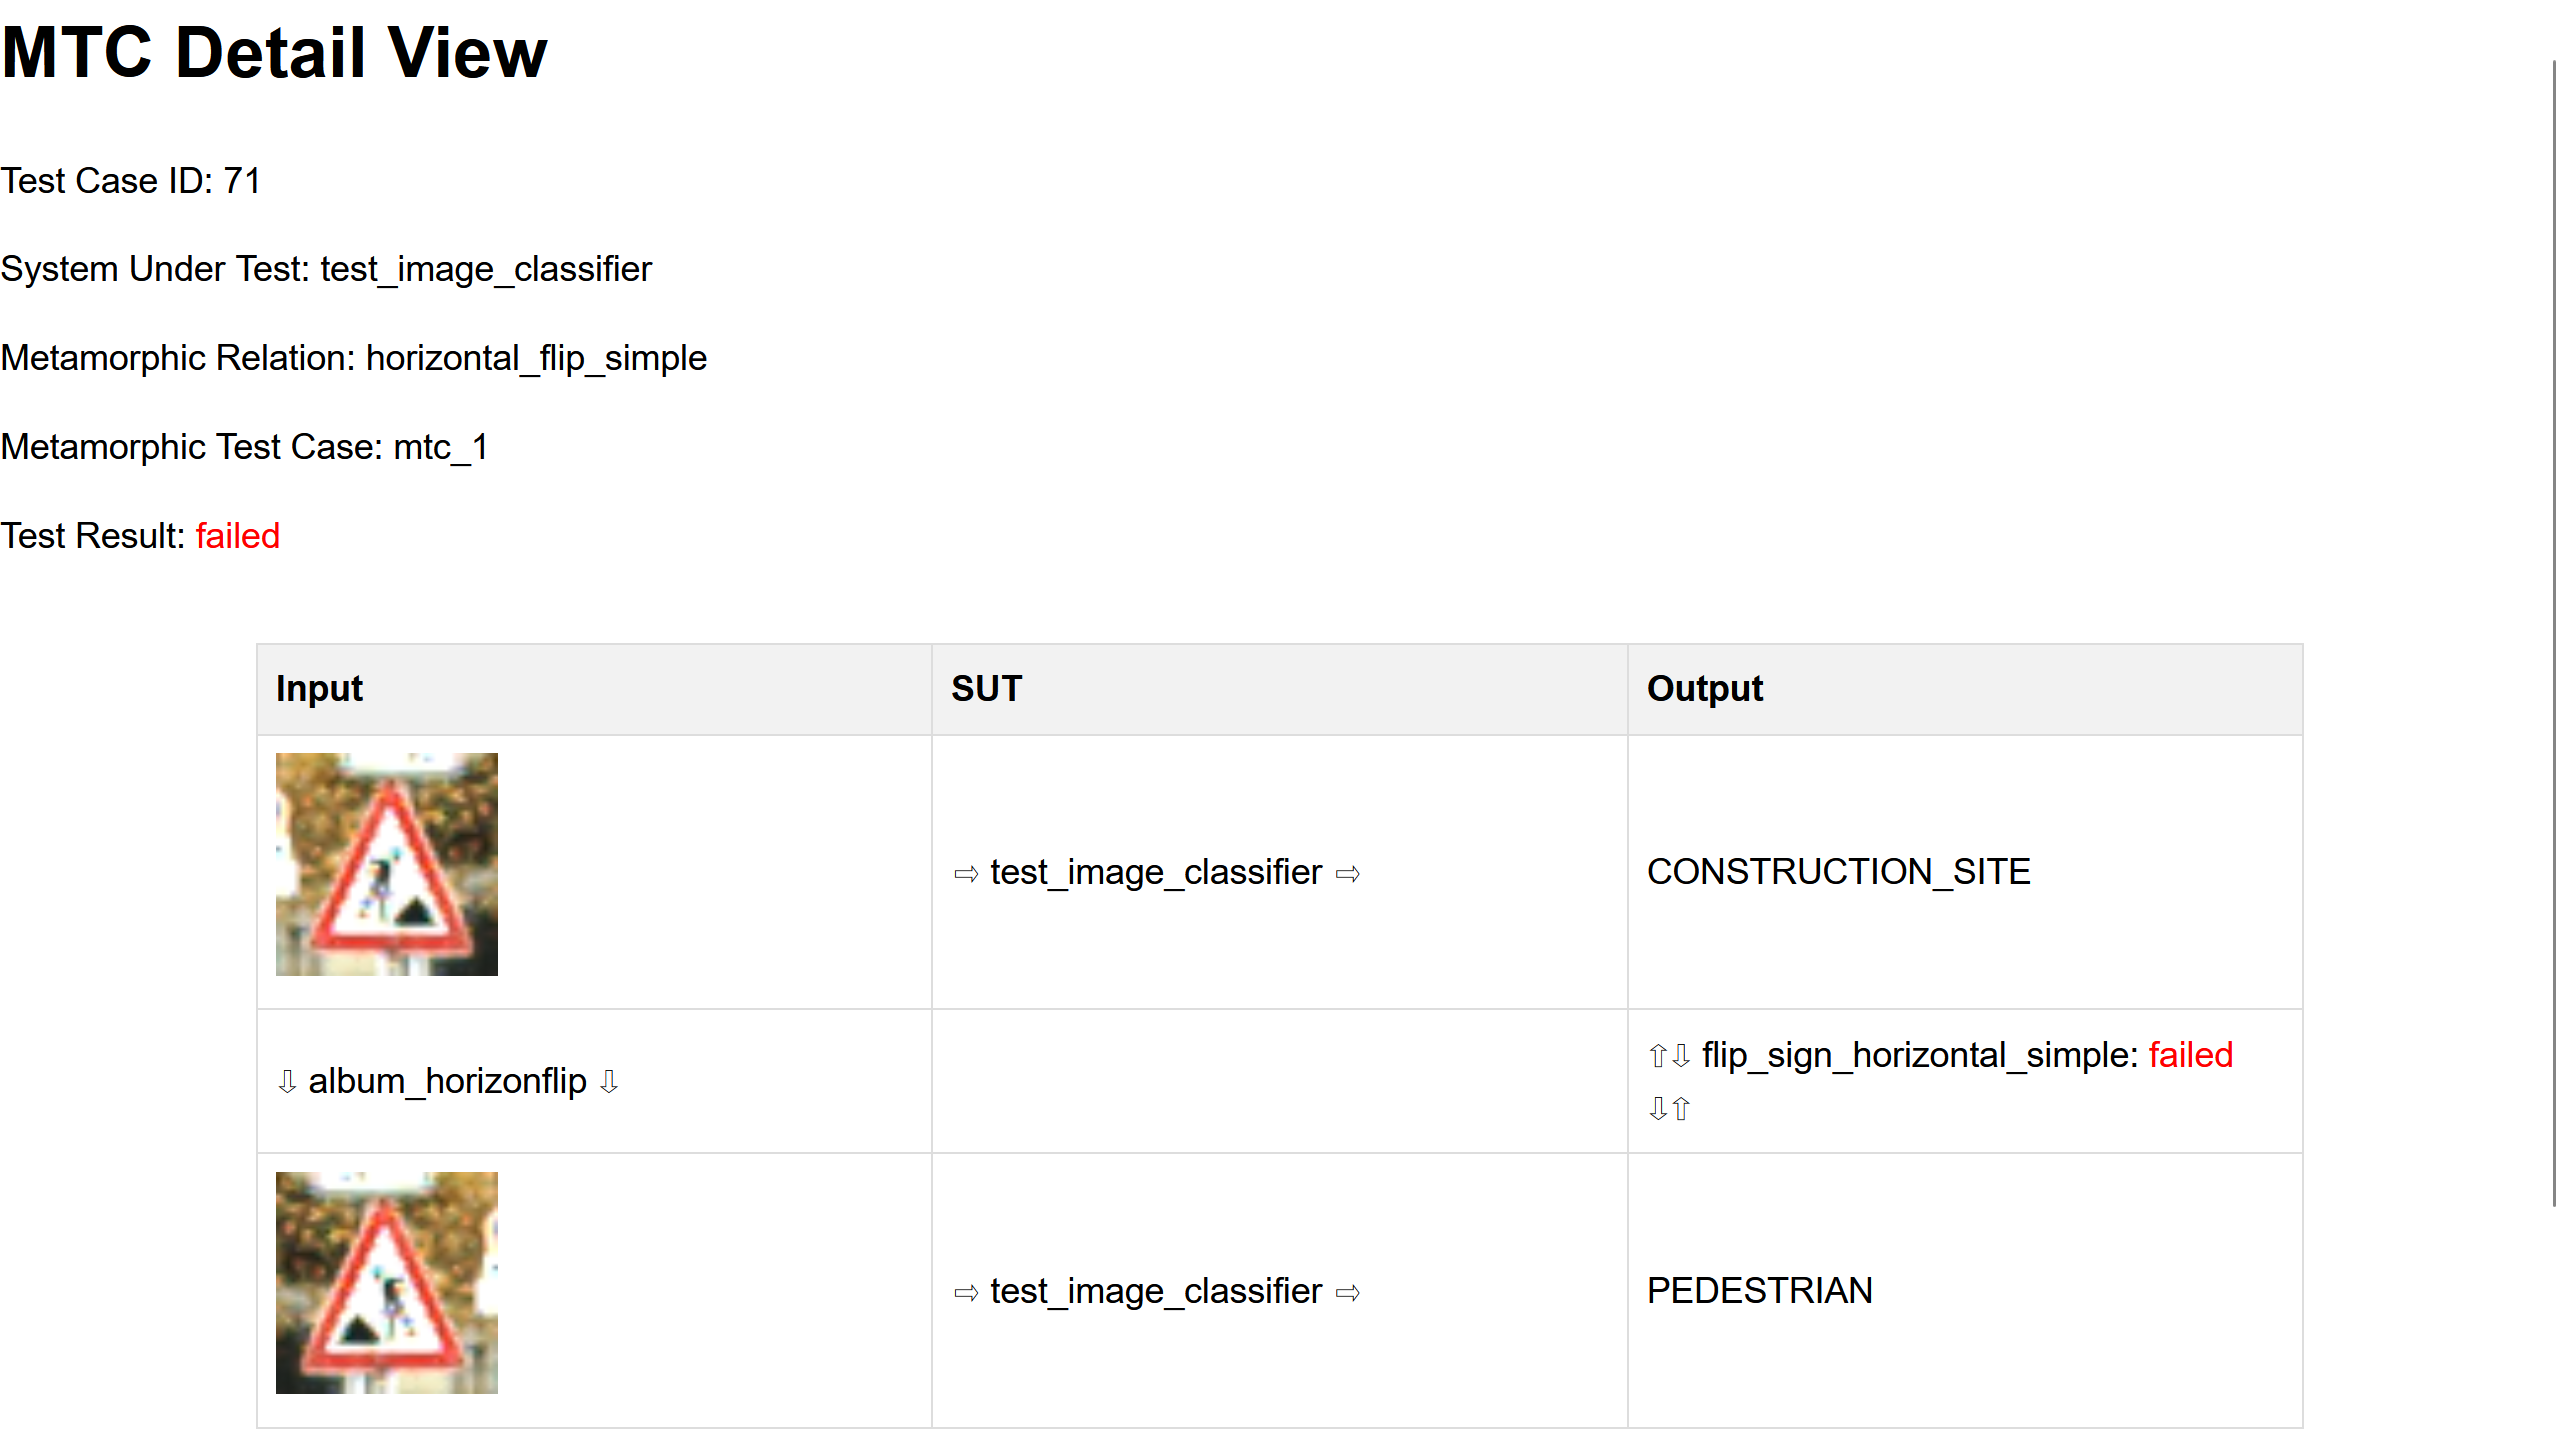The width and height of the screenshot is (2560, 1440).
Task: Click the down arrow before album_horizonflip
Action: click(287, 1082)
